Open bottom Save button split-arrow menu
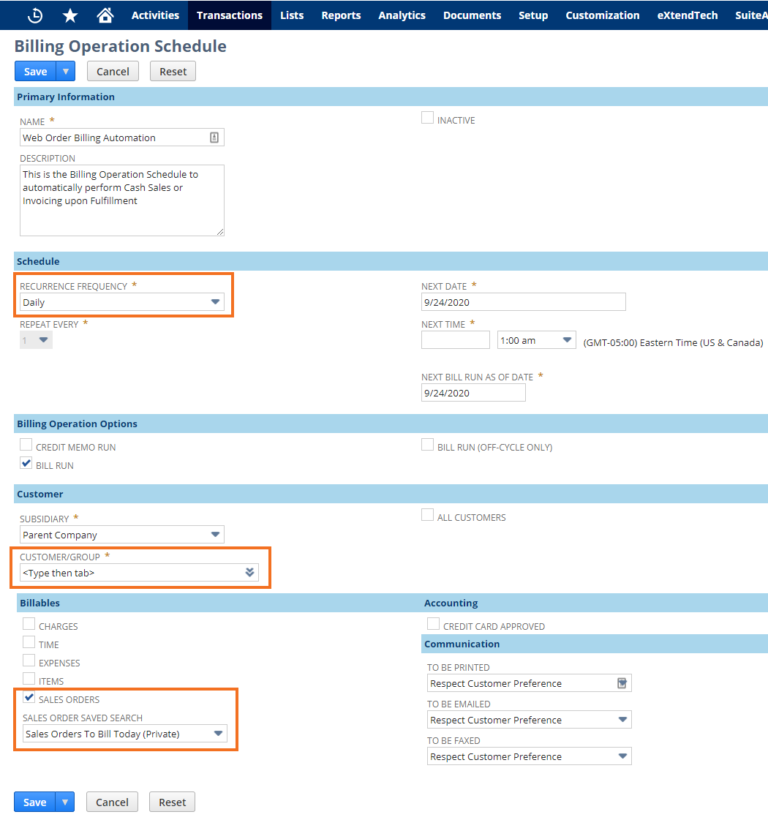The height and width of the screenshot is (820, 768). [64, 801]
